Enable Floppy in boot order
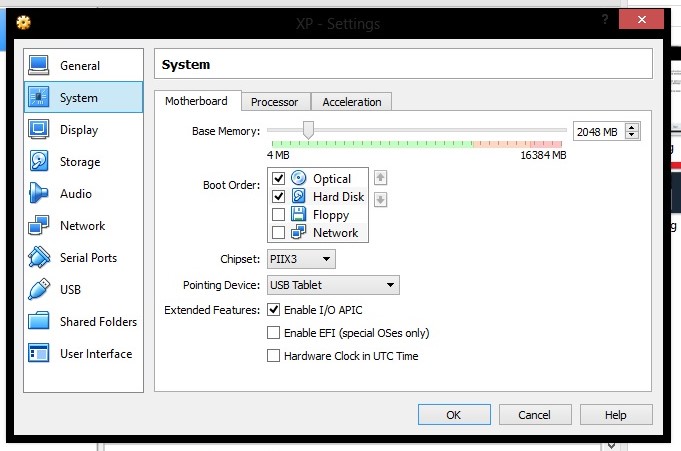Screen dimensions: 681x451 [278, 215]
